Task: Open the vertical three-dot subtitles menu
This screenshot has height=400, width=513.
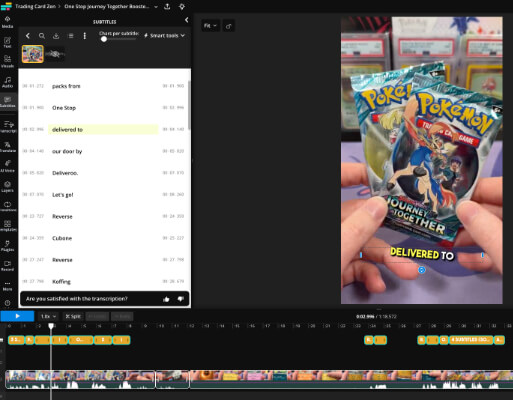Action: (x=85, y=36)
